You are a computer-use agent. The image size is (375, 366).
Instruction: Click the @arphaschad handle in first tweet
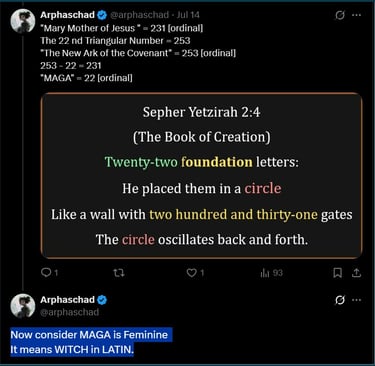[x=139, y=15]
